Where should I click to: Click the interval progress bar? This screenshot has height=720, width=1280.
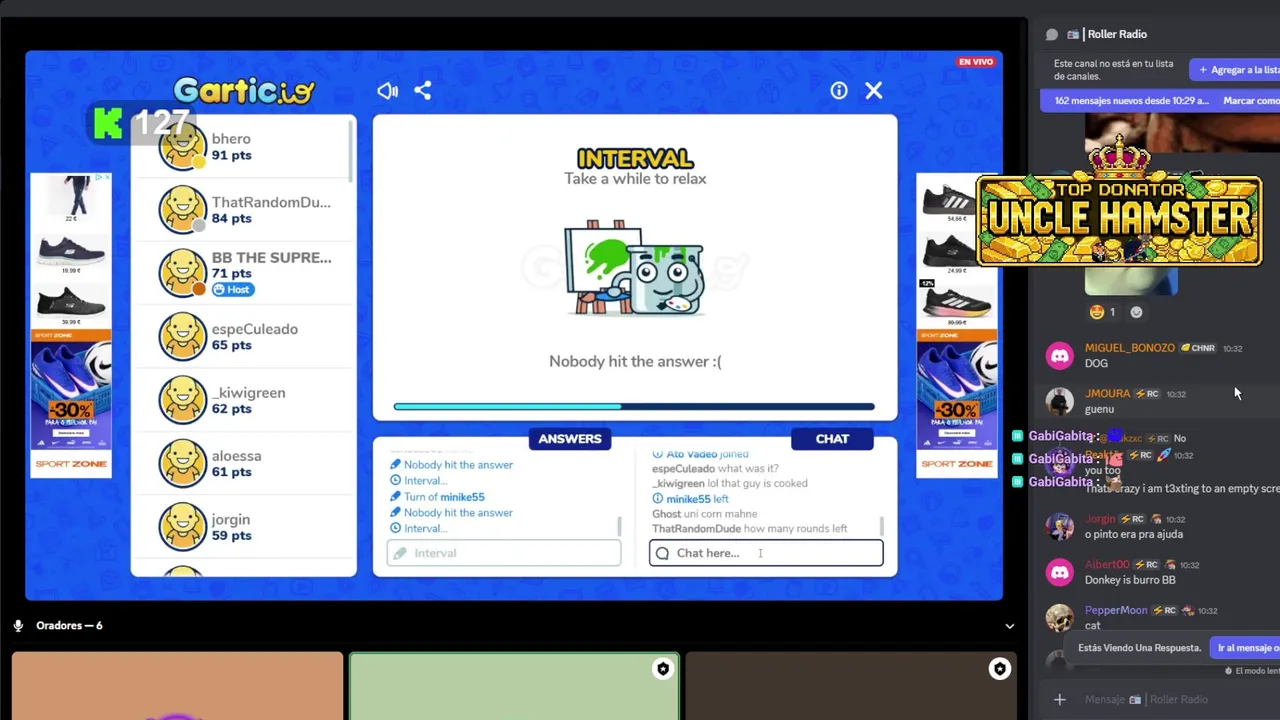click(634, 407)
